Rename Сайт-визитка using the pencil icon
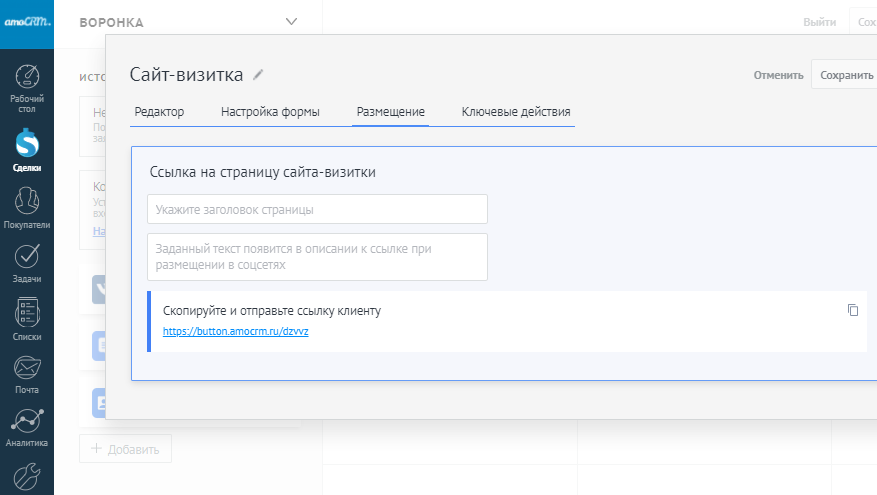The width and height of the screenshot is (877, 495). (x=259, y=74)
